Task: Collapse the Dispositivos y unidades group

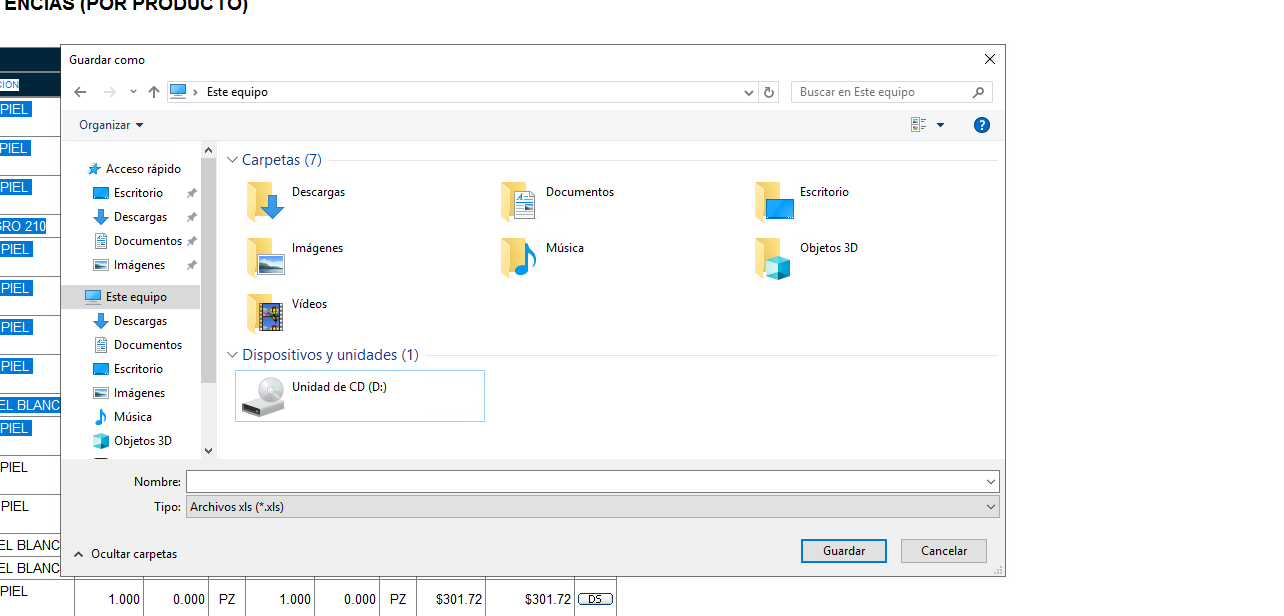Action: [x=233, y=355]
